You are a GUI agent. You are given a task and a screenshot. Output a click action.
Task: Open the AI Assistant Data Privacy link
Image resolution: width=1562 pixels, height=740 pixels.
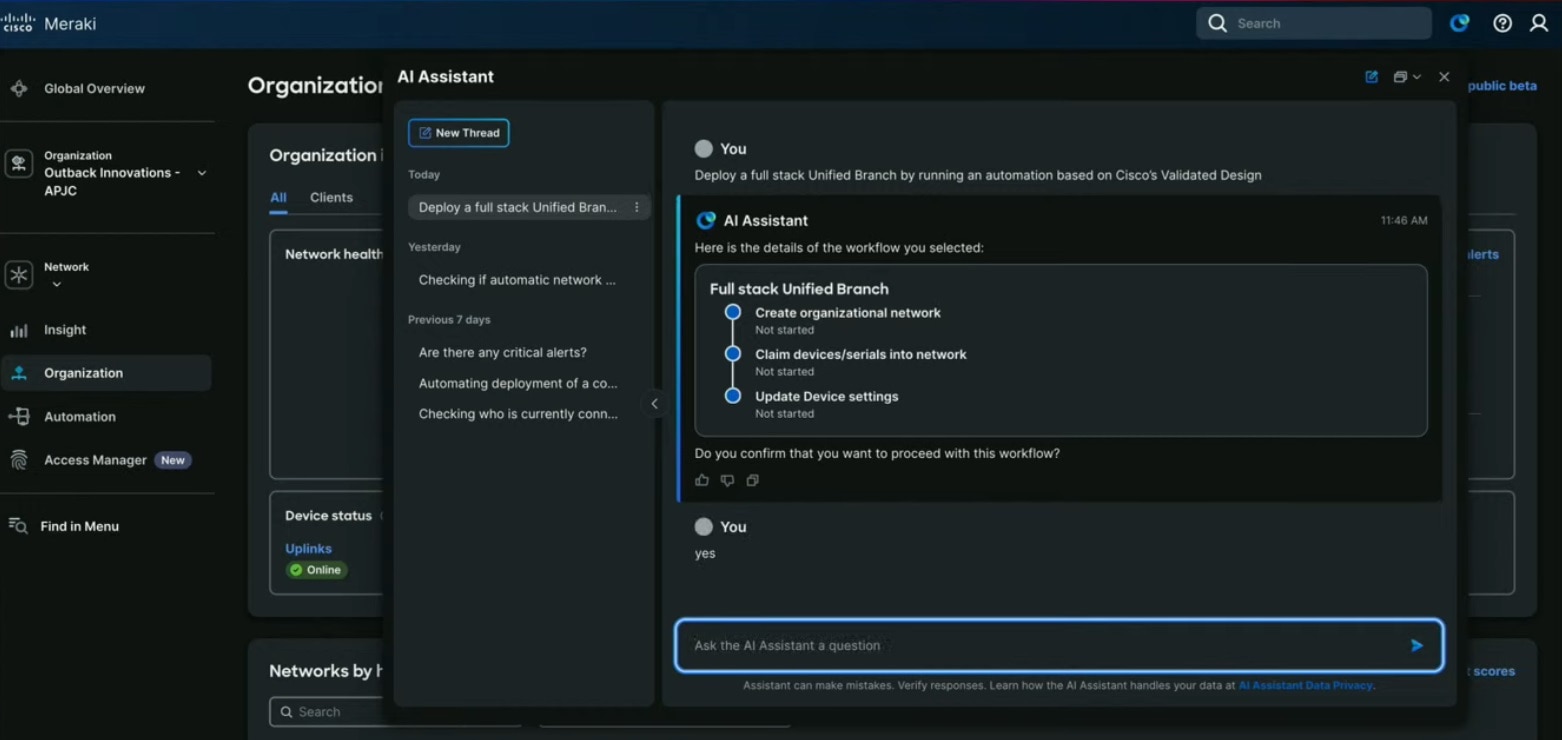pos(1305,686)
